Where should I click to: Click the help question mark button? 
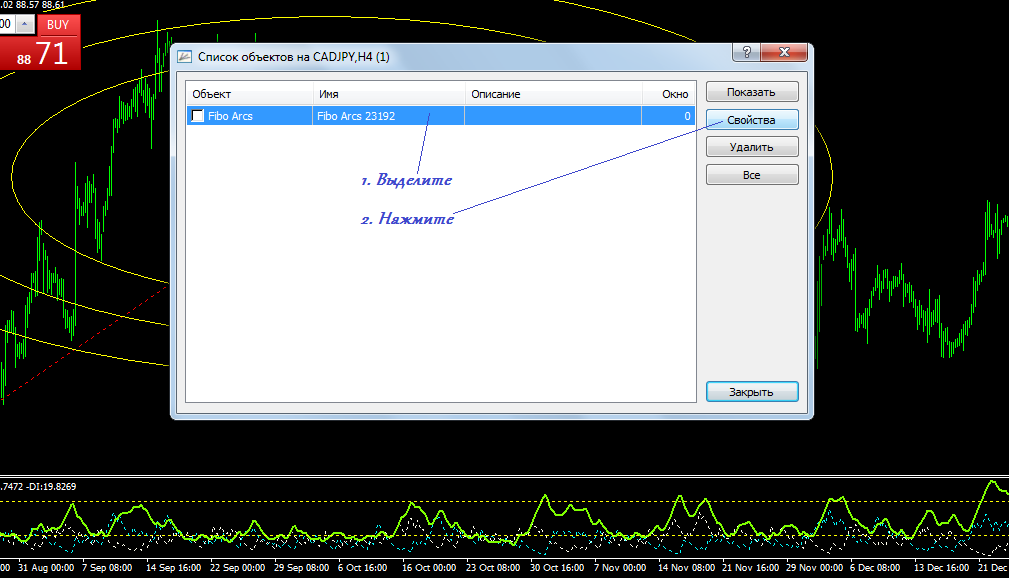743,53
